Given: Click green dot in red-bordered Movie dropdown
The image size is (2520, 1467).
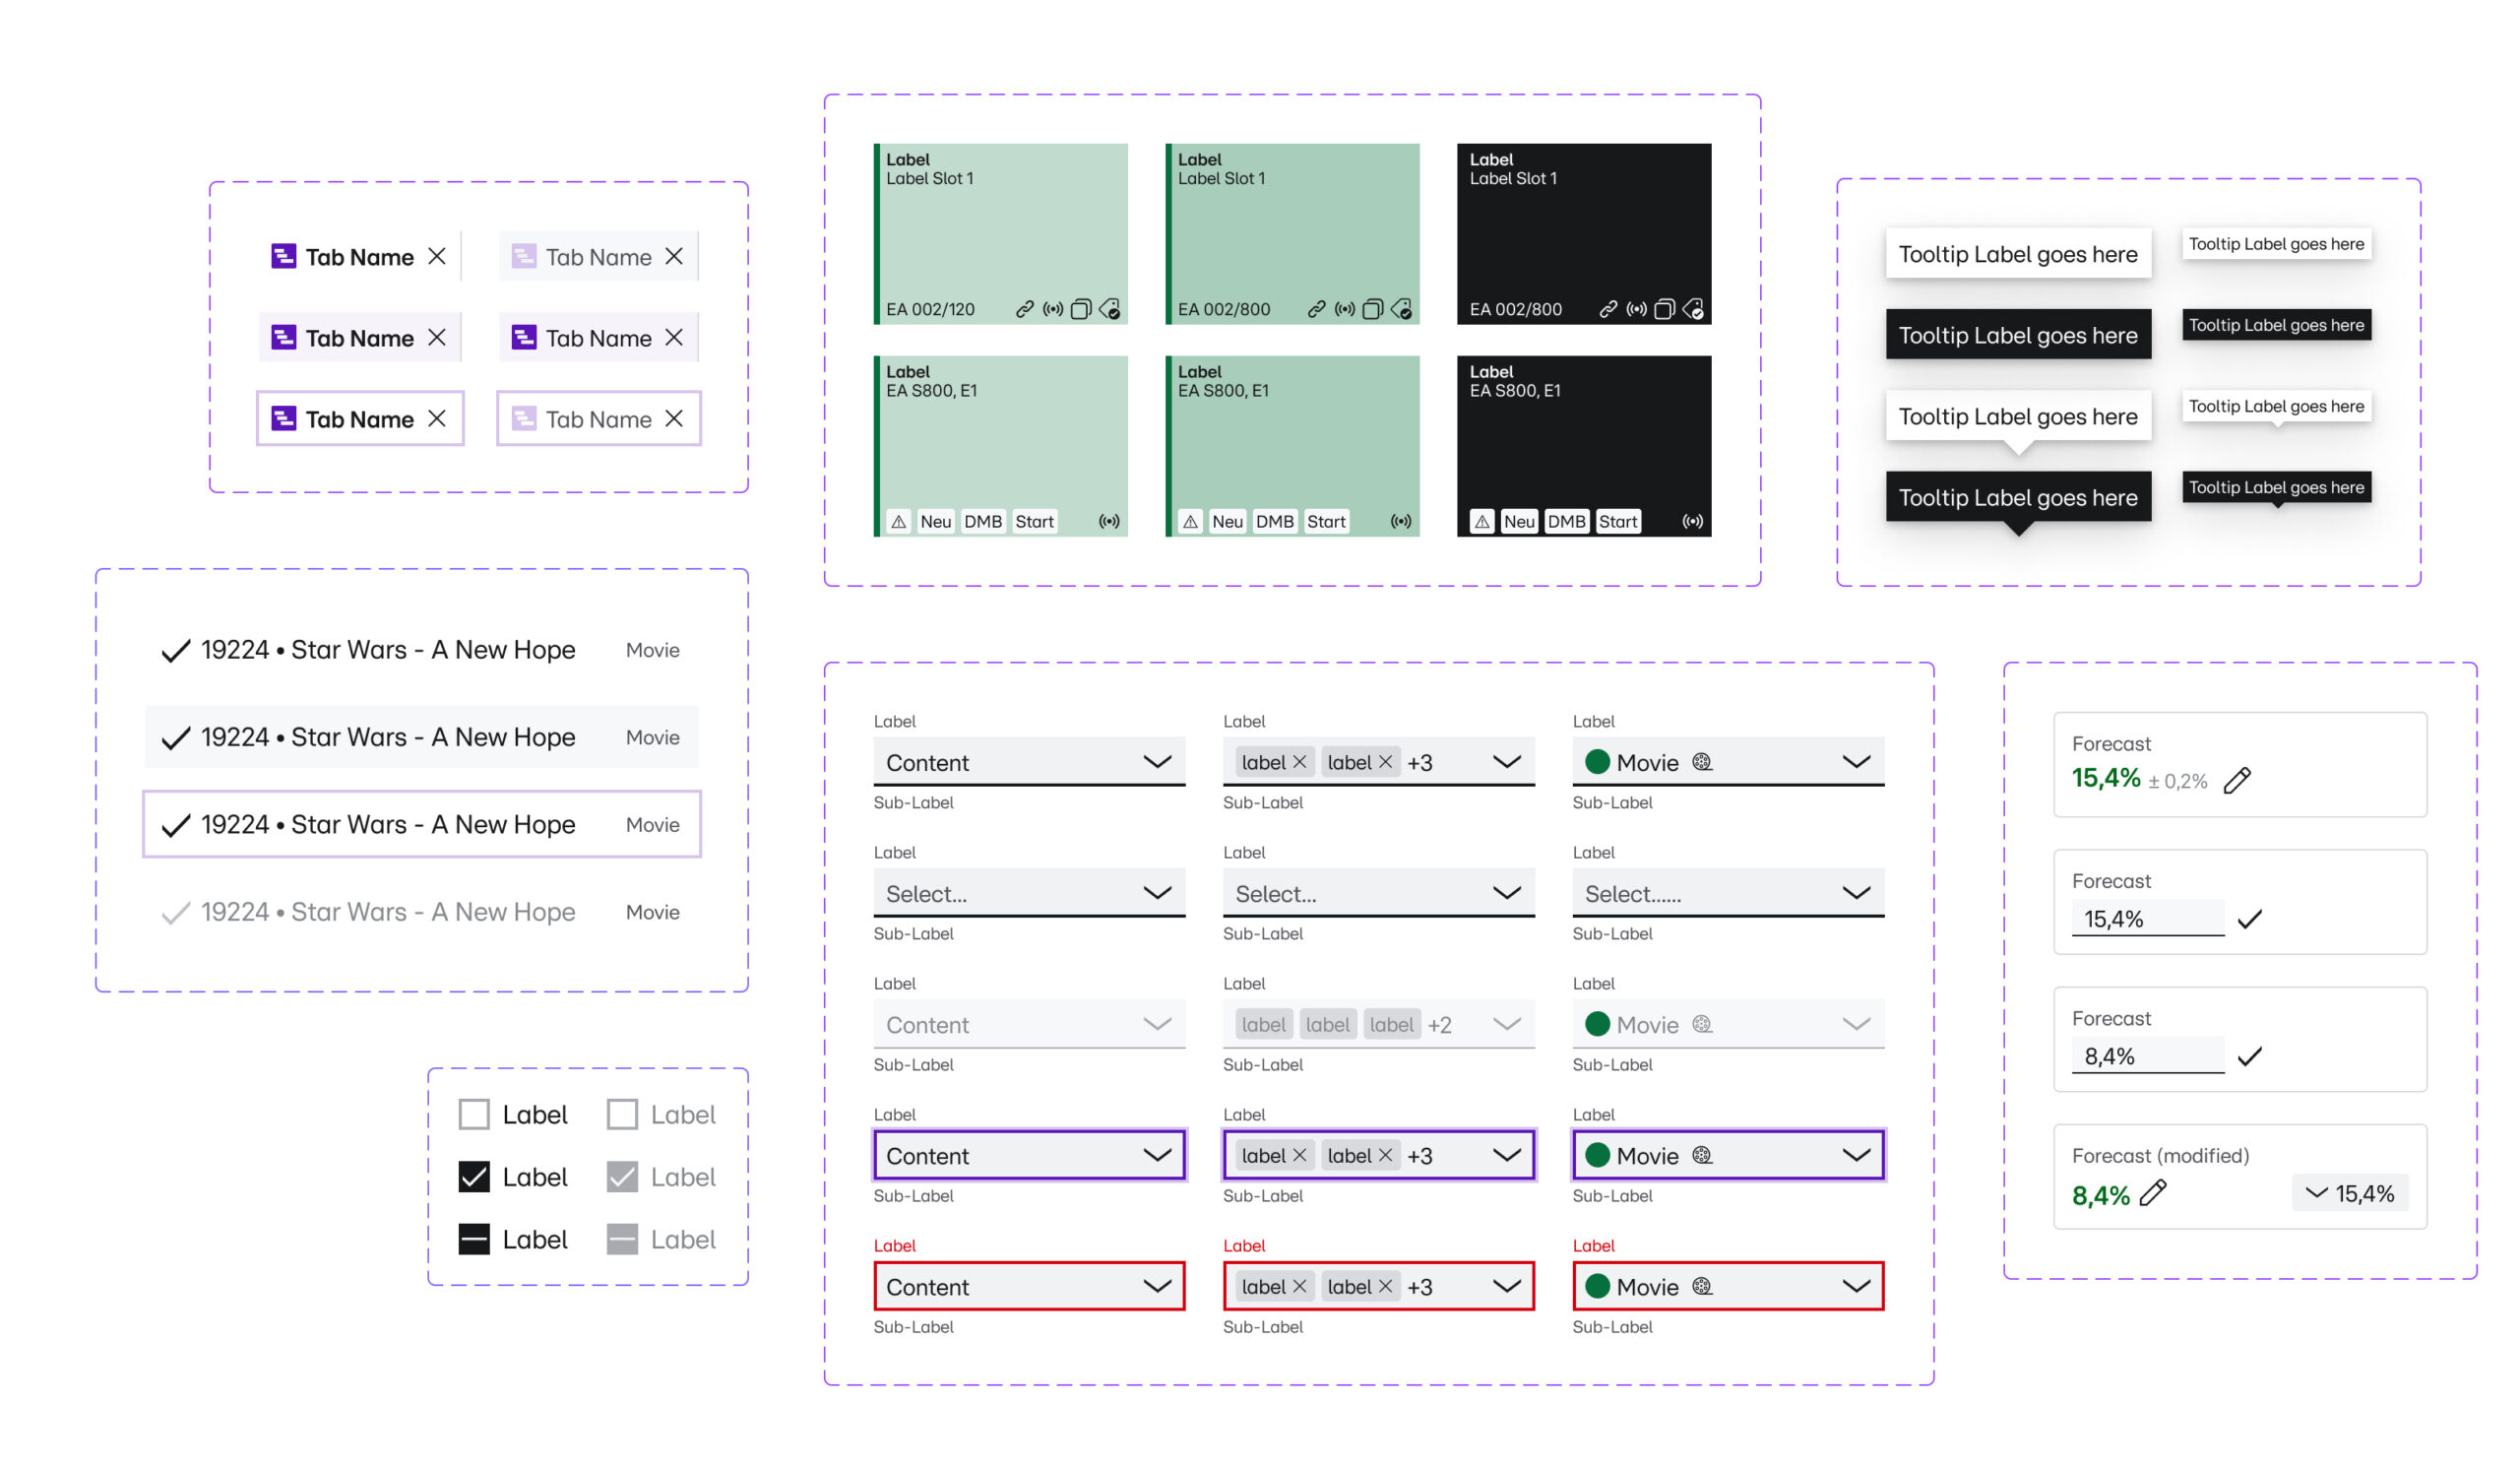Looking at the screenshot, I should (1597, 1287).
